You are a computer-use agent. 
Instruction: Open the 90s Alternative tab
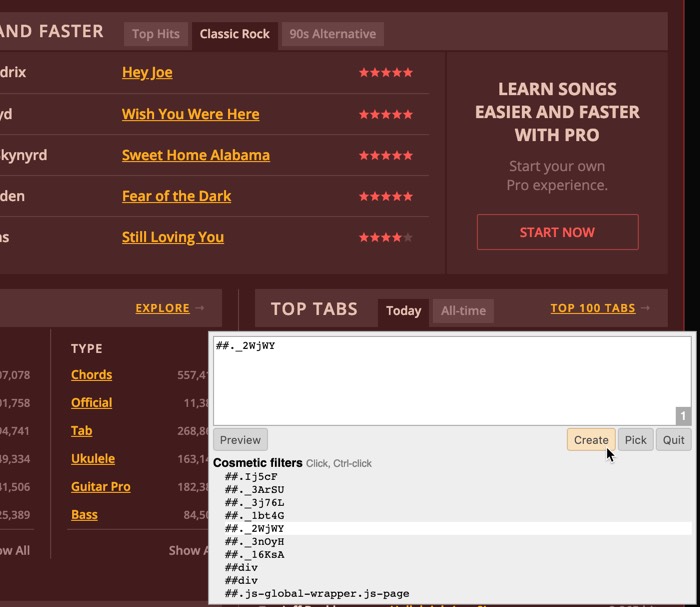(333, 34)
